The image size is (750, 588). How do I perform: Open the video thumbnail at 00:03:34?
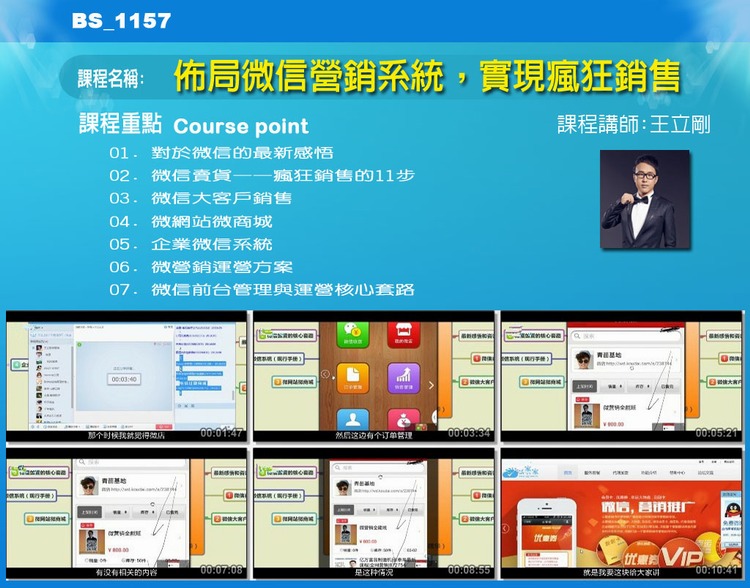pos(373,375)
